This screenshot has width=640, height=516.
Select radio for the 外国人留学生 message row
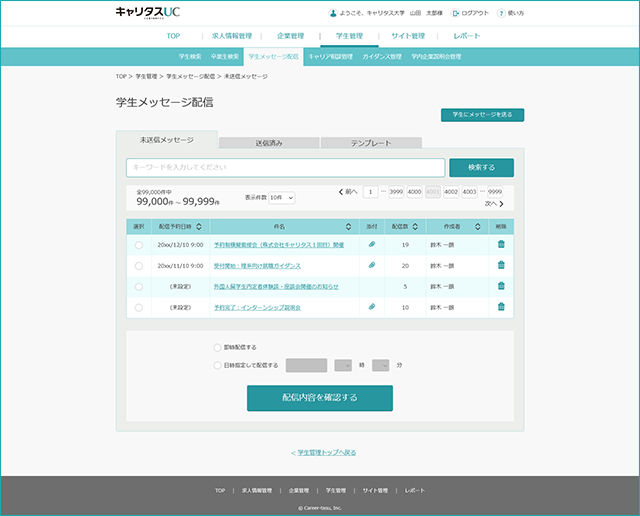[139, 287]
